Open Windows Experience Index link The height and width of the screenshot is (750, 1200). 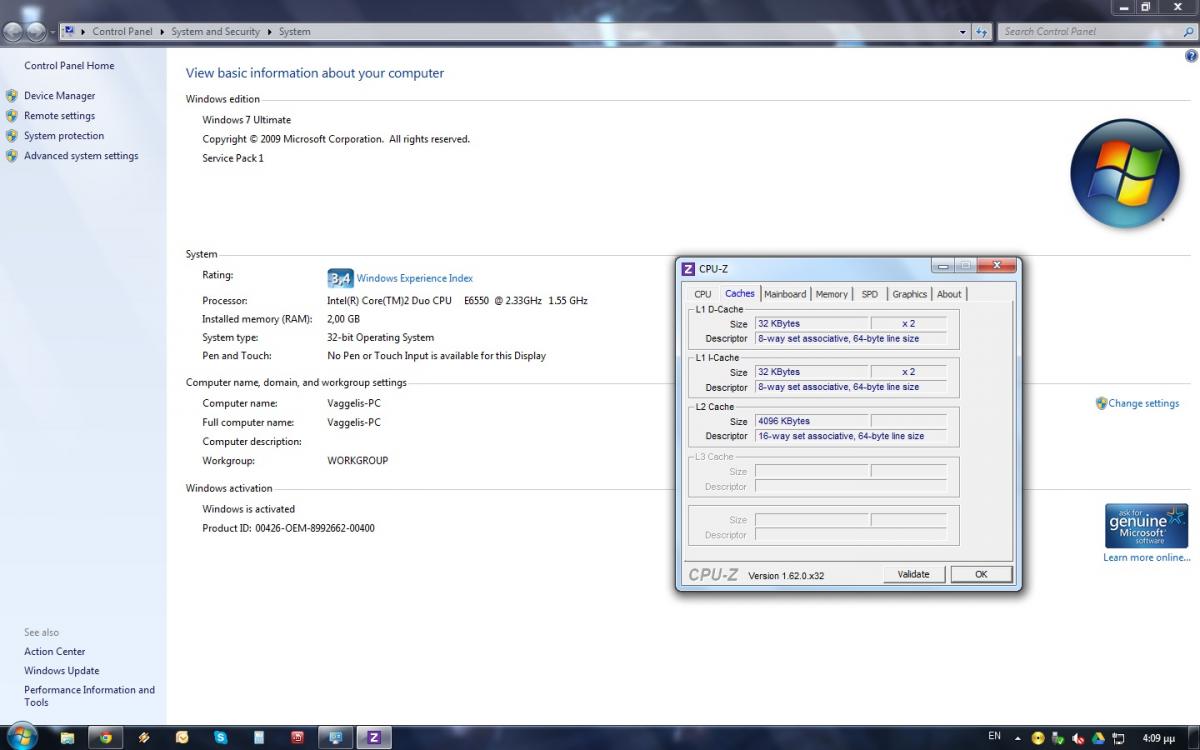click(x=415, y=278)
